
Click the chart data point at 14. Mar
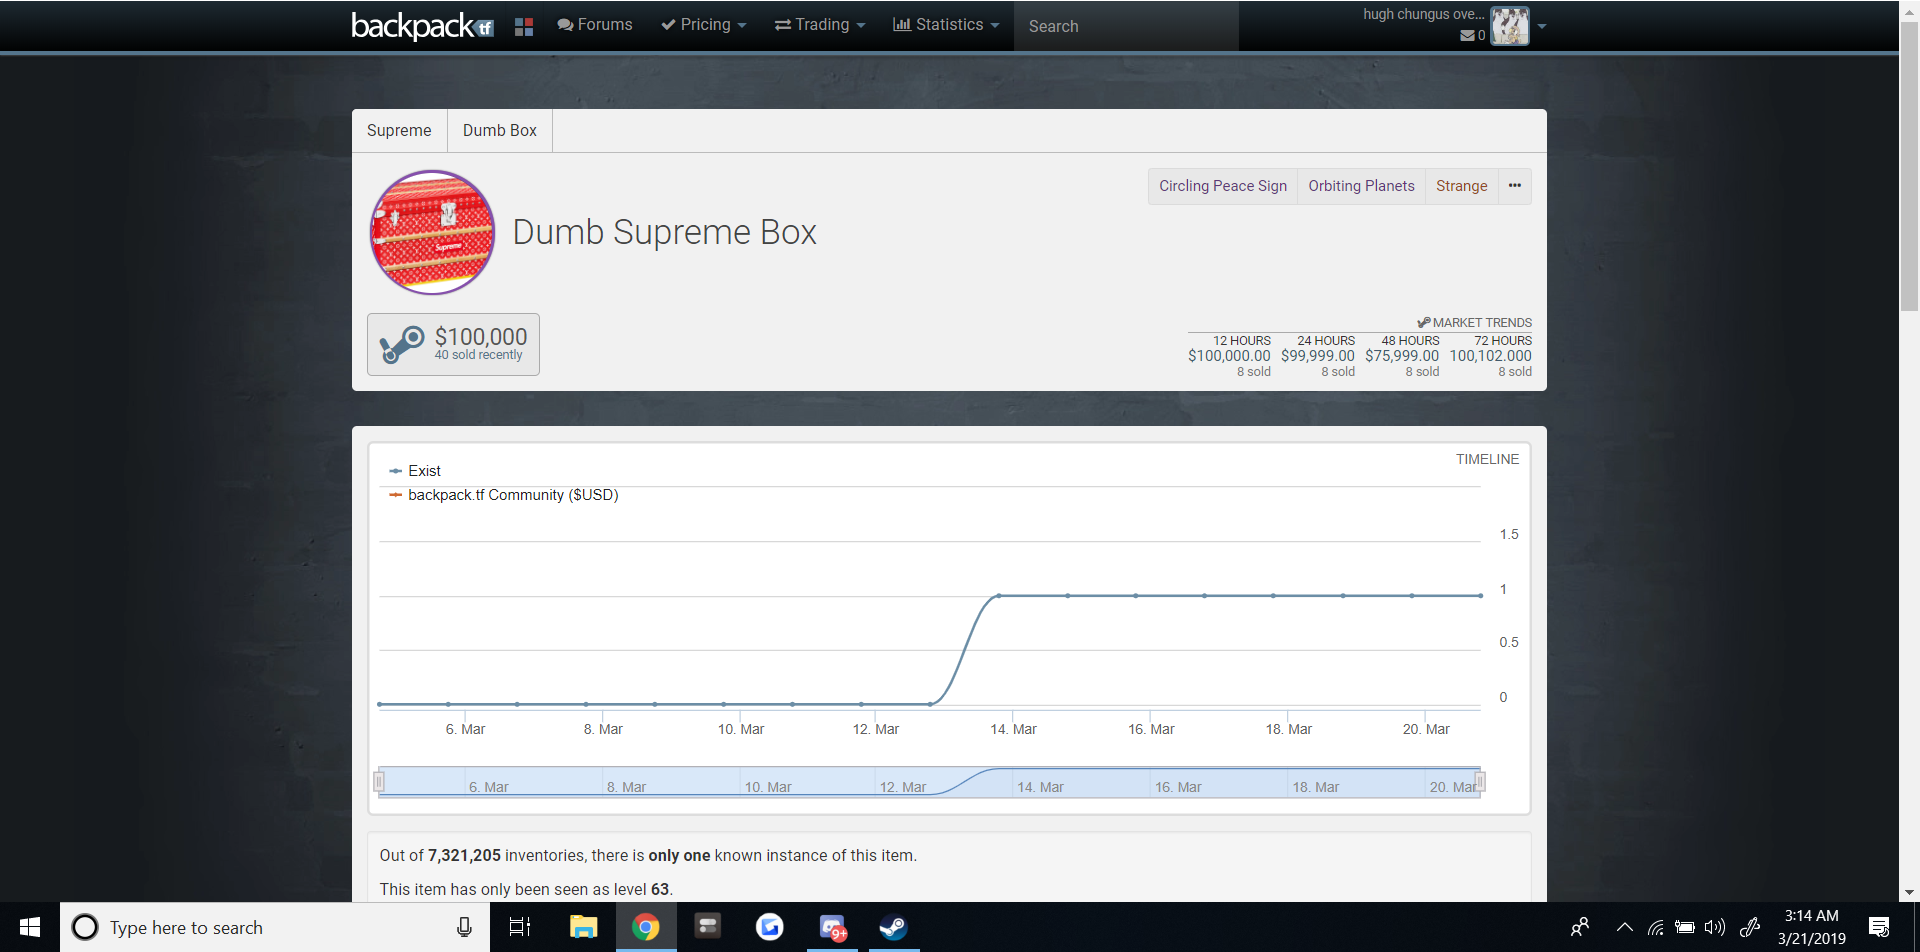click(999, 596)
